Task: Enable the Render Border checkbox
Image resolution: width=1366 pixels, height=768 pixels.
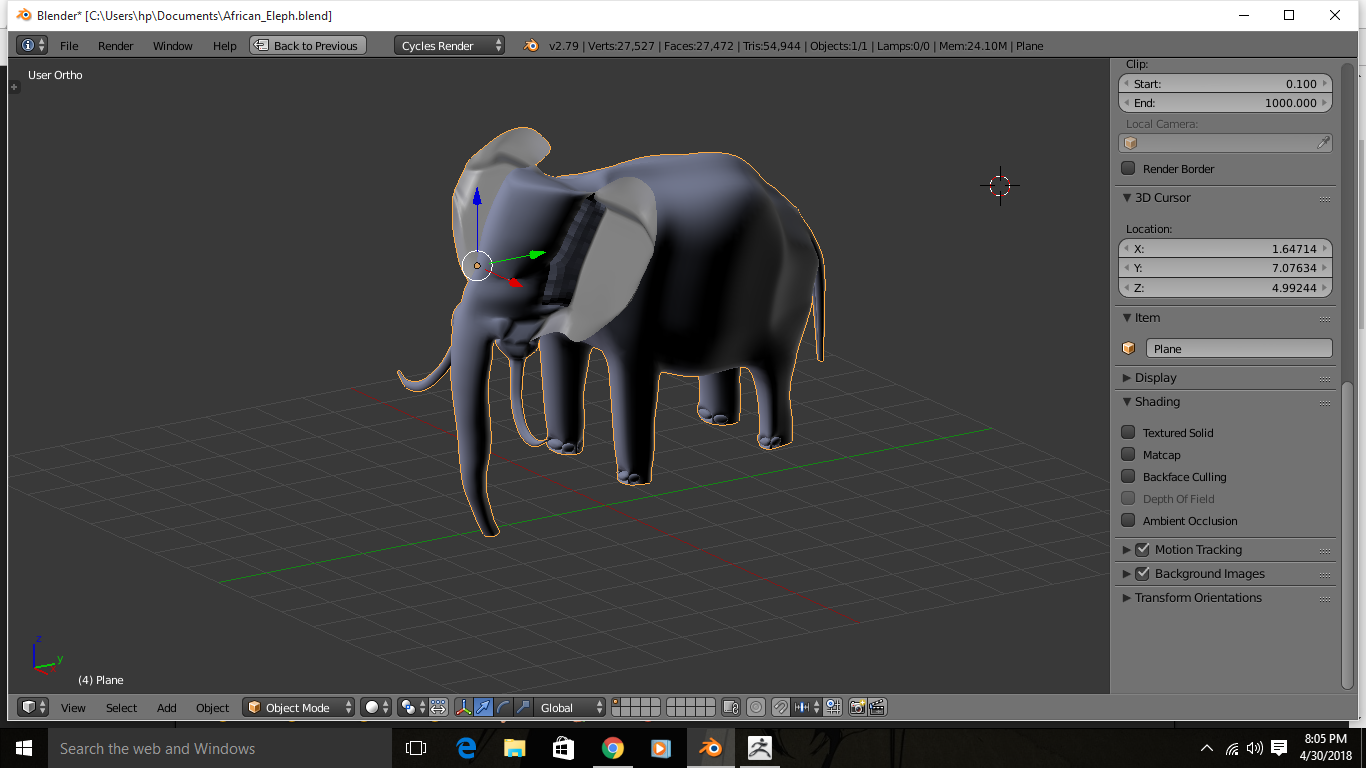Action: click(x=1128, y=168)
